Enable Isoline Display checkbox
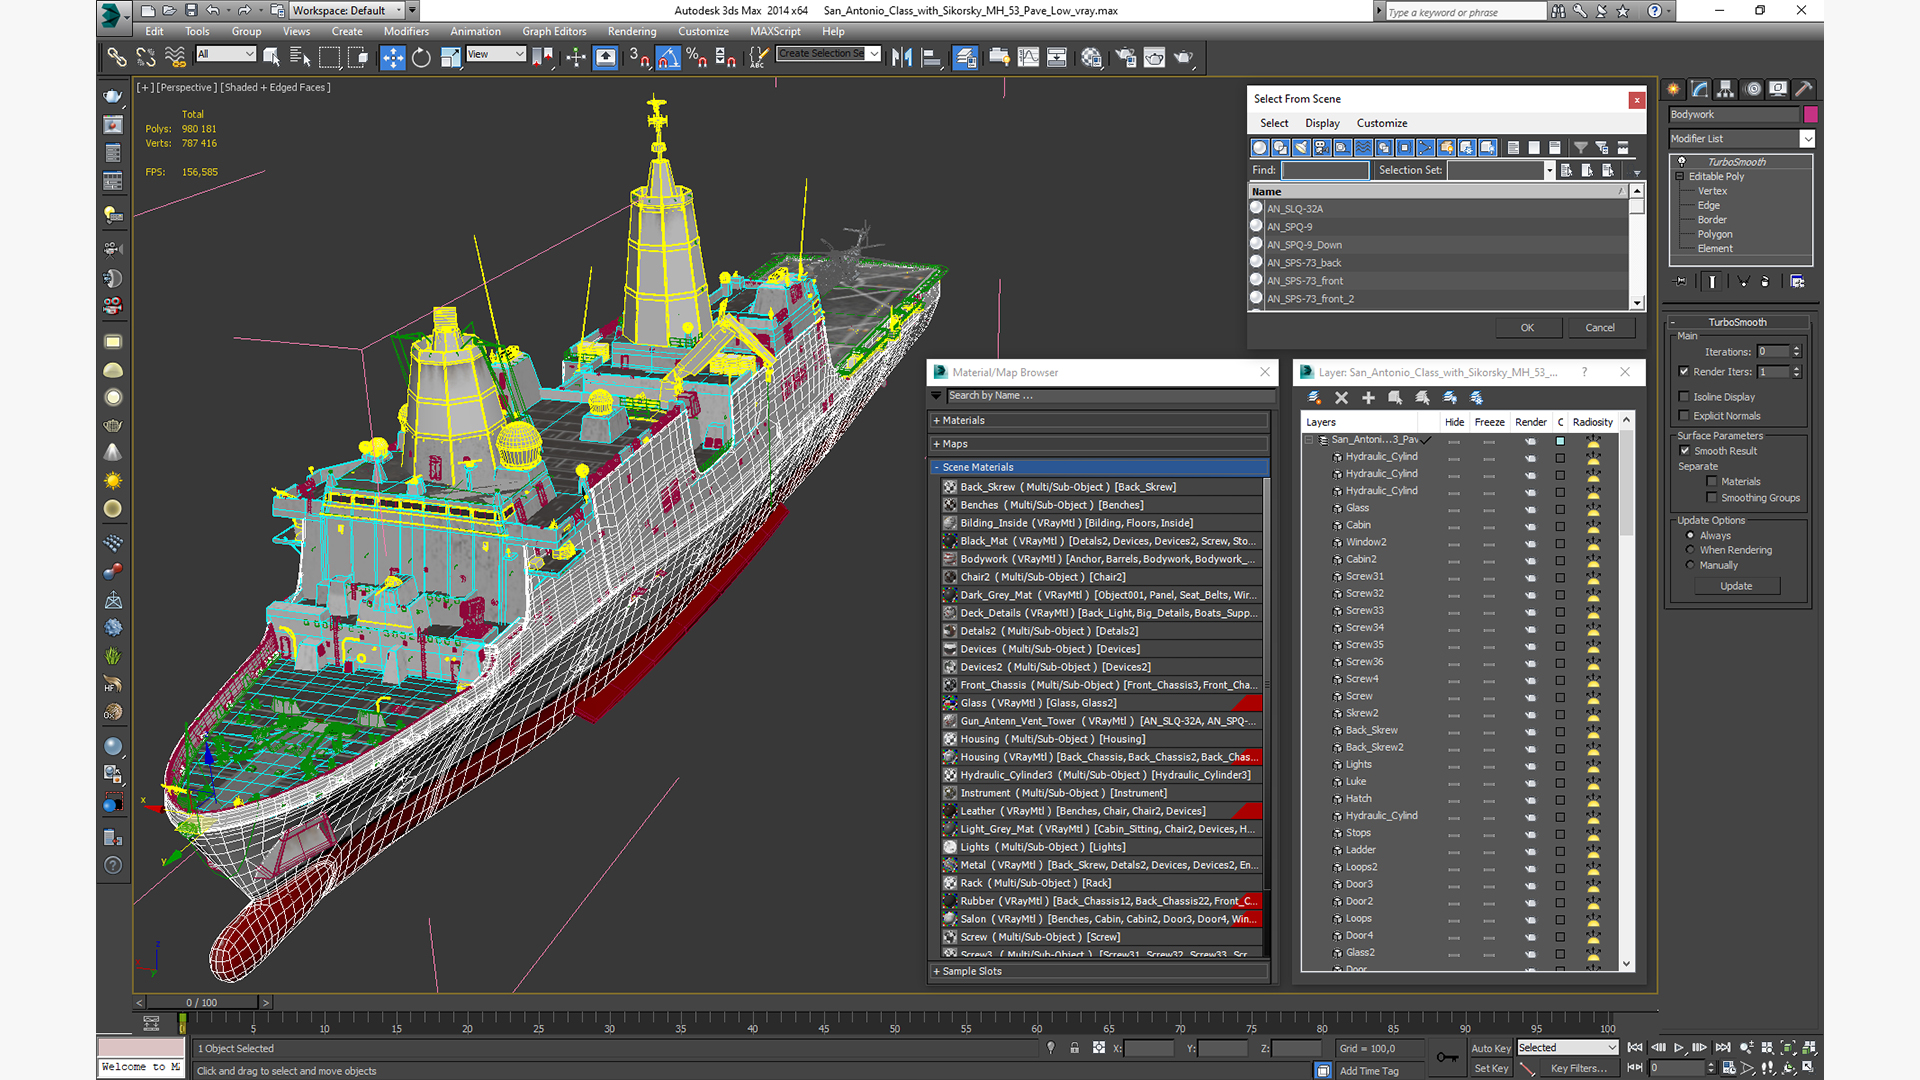This screenshot has width=1920, height=1080. coord(1684,397)
